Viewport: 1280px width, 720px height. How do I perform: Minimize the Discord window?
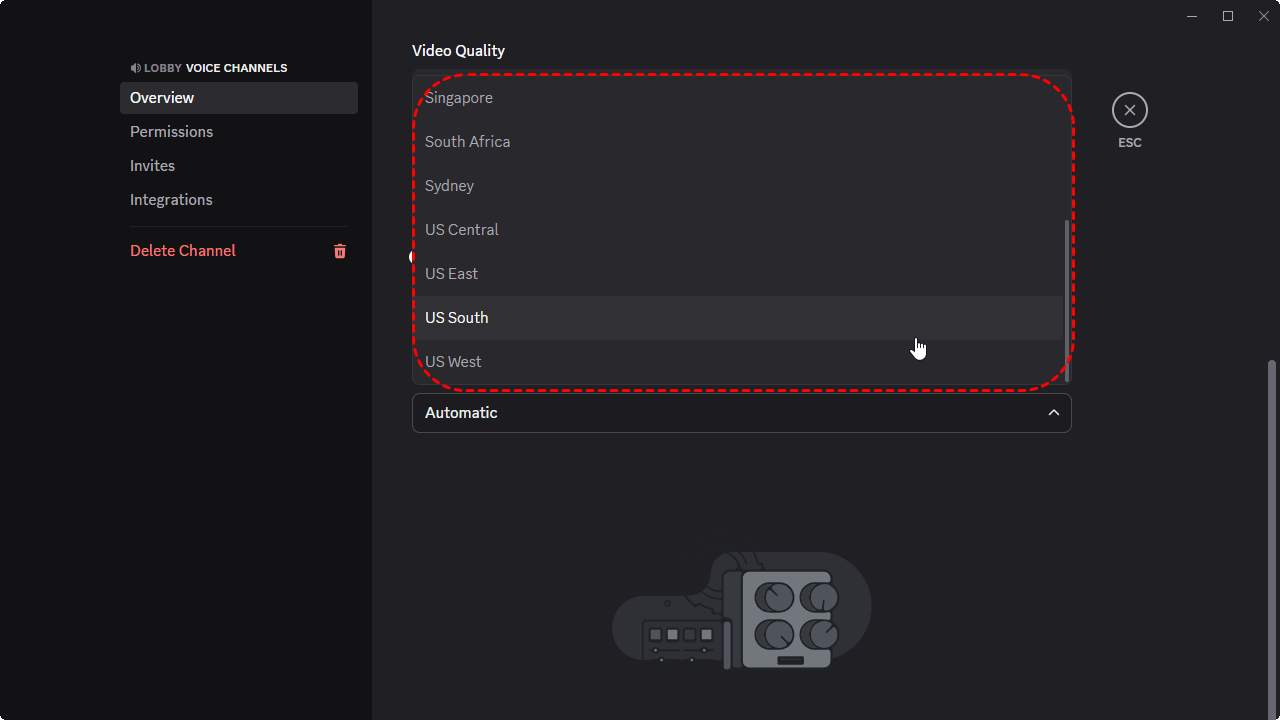point(1192,16)
